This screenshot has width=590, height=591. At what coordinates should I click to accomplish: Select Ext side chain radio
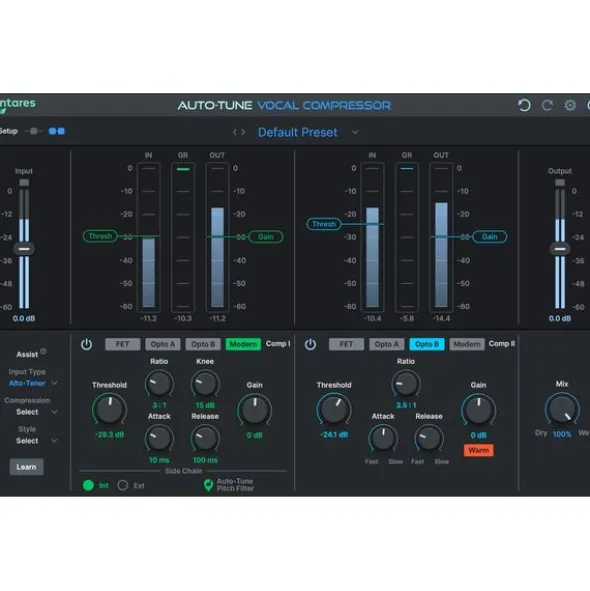123,485
